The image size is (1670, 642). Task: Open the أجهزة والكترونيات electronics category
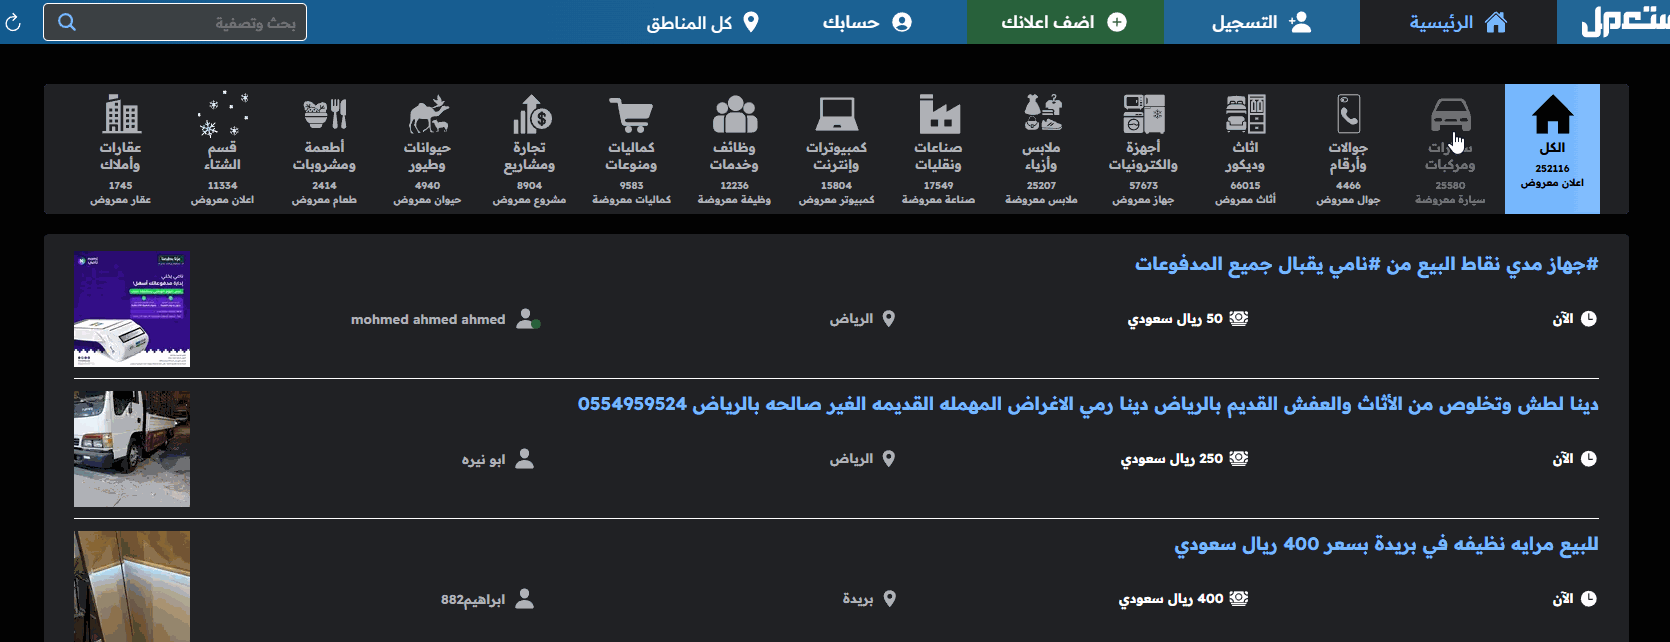[1143, 149]
